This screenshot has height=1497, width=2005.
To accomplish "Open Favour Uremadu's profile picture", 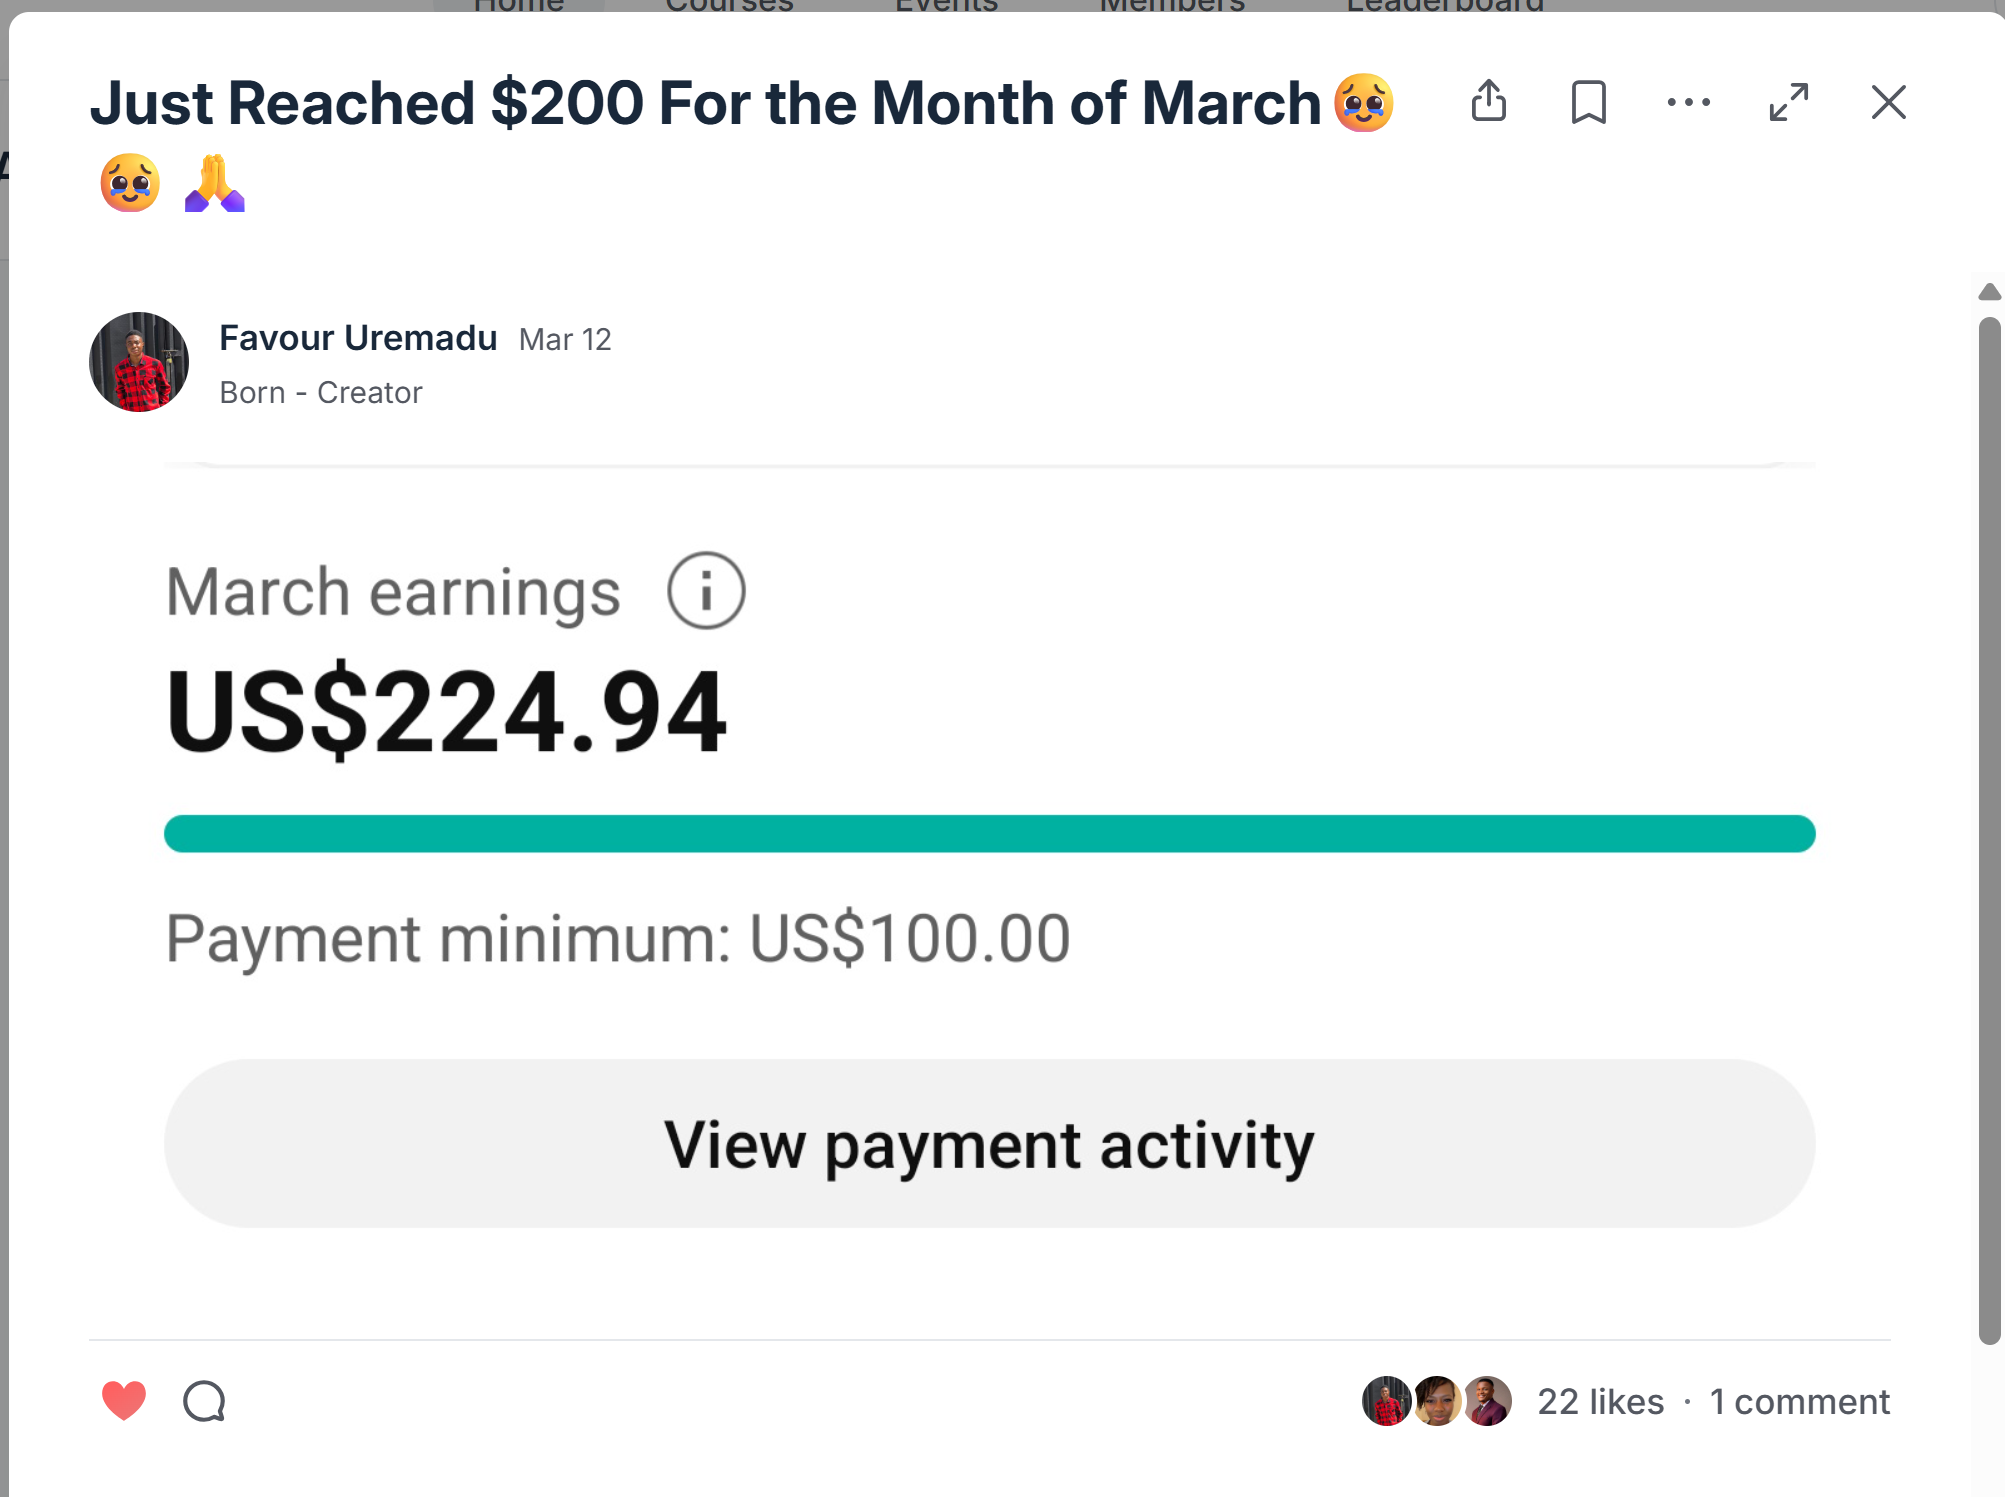I will click(x=139, y=362).
